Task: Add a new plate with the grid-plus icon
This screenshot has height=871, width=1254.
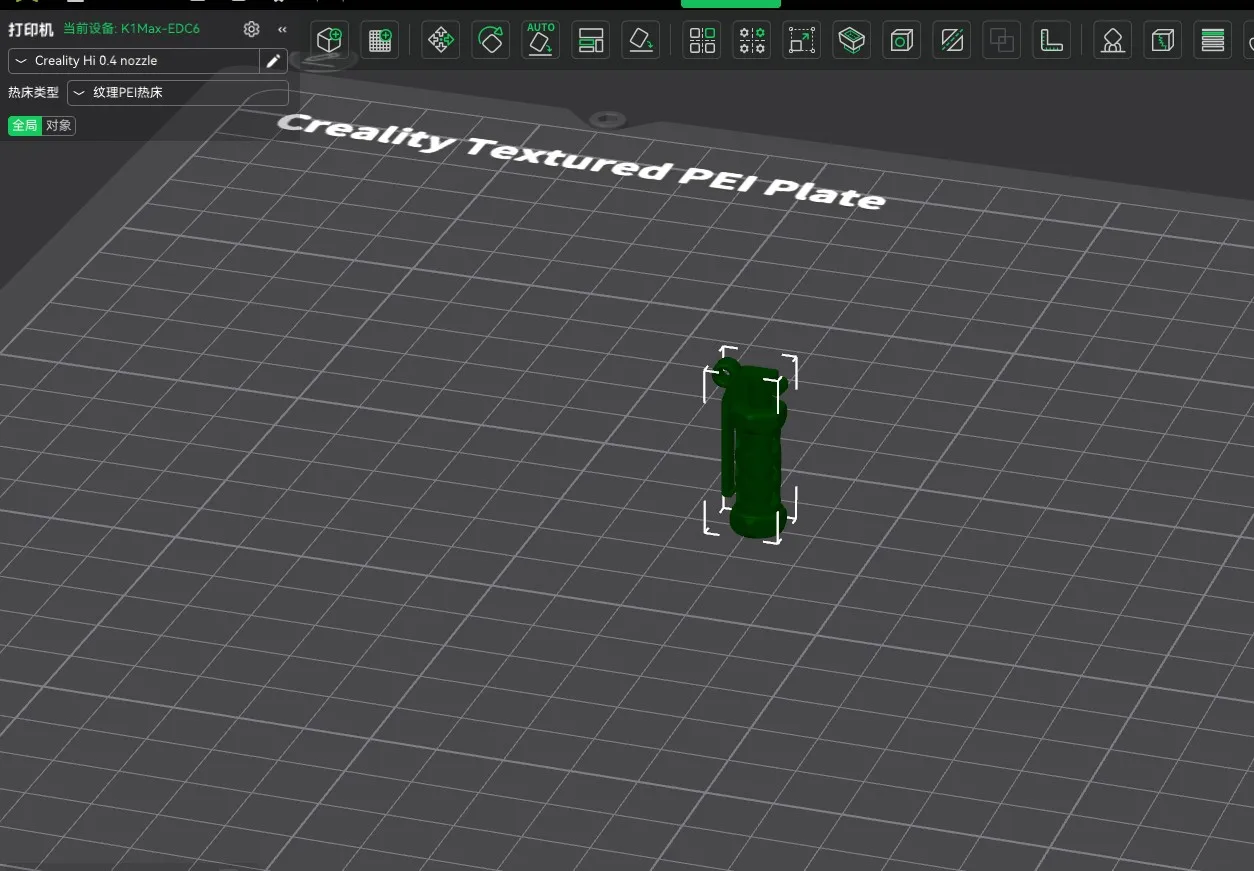Action: [x=380, y=40]
